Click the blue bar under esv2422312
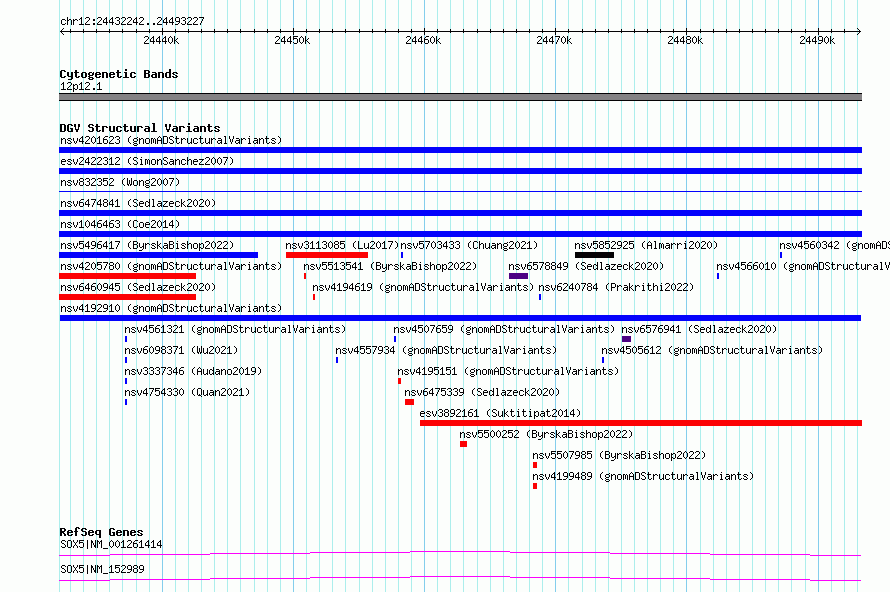Image resolution: width=890 pixels, height=592 pixels. point(460,171)
